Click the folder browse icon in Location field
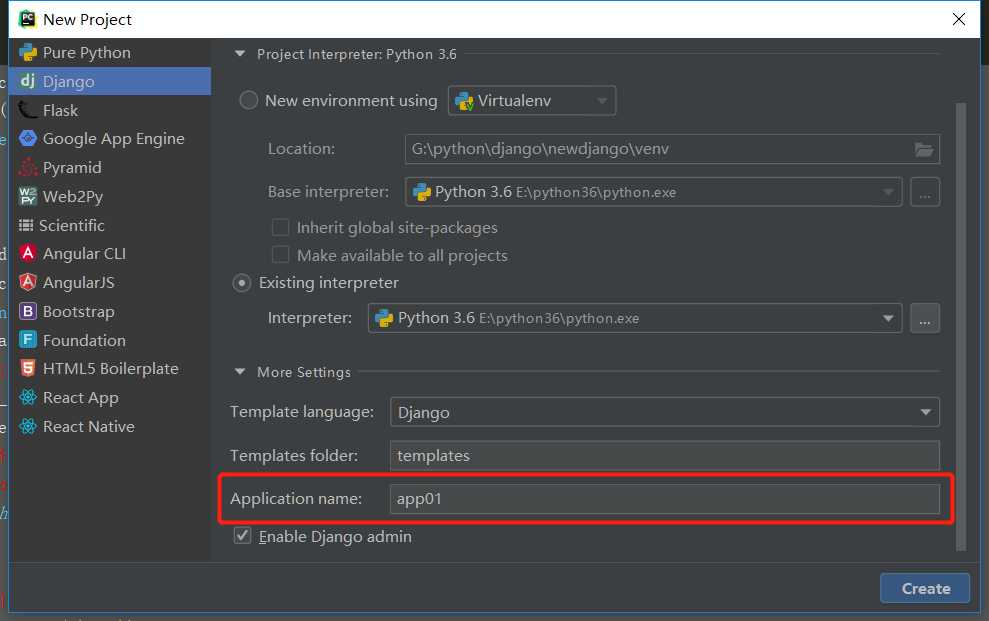This screenshot has width=989, height=621. click(924, 149)
